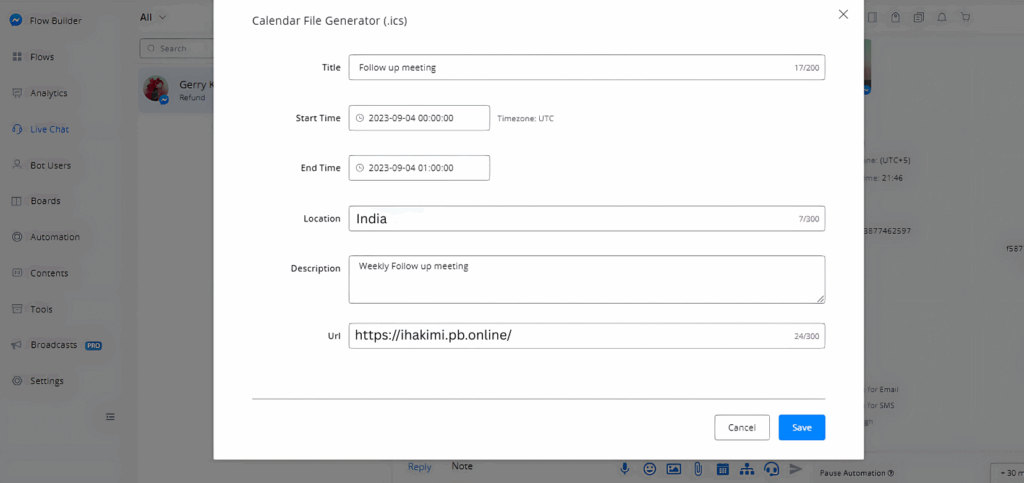Switch to the Note tab
The width and height of the screenshot is (1024, 483).
pyautogui.click(x=462, y=467)
